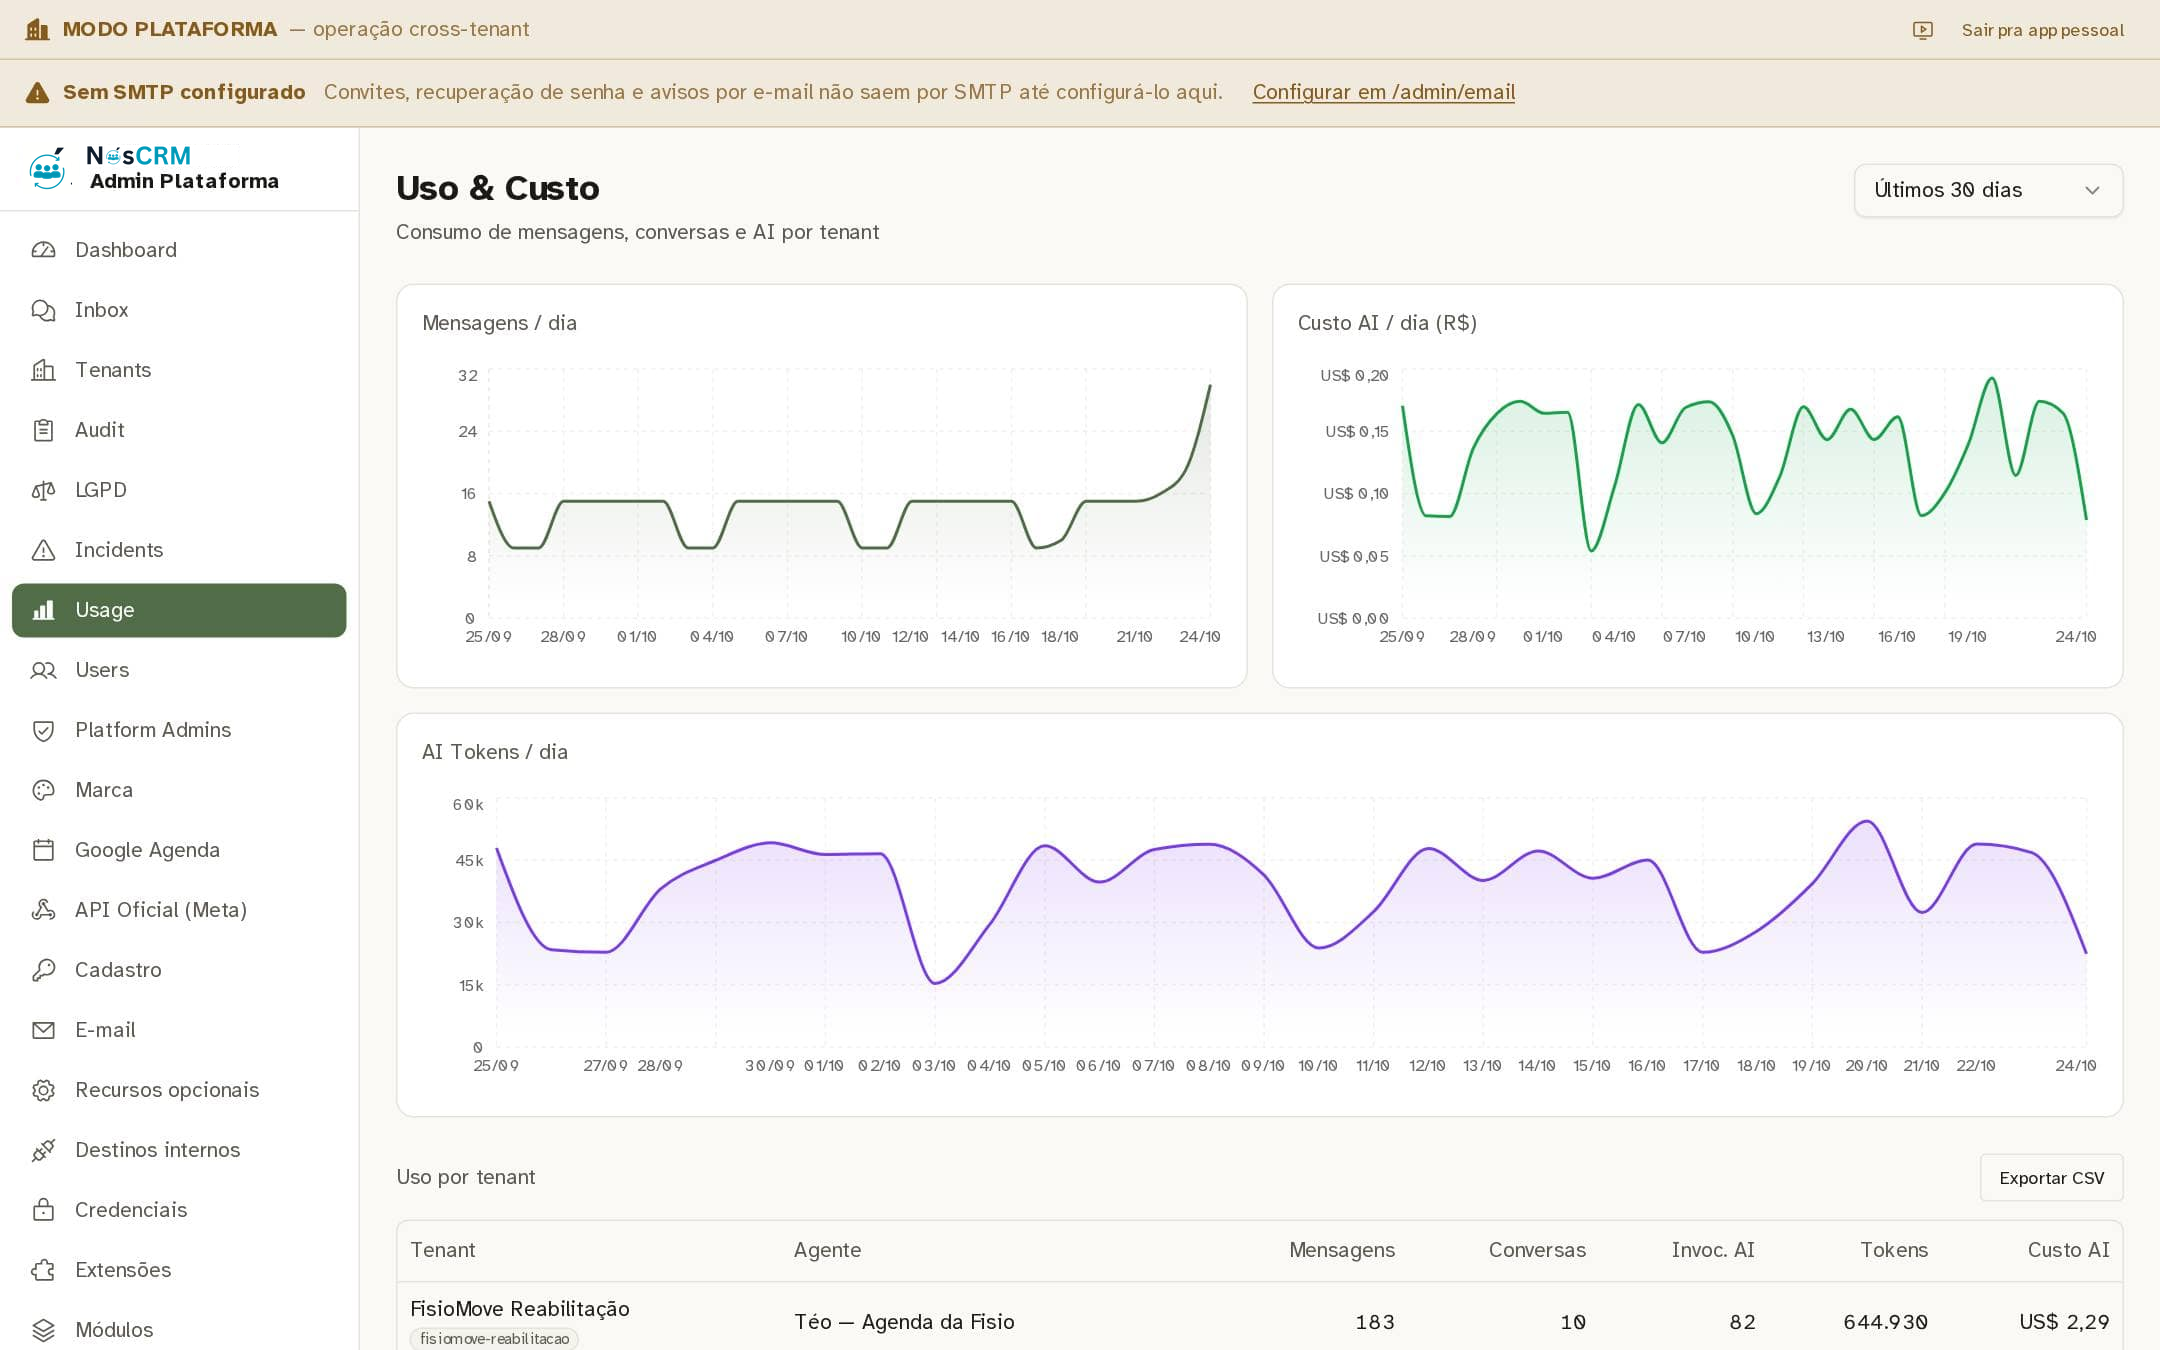Follow the Configurar em /admin/email link

(1384, 92)
